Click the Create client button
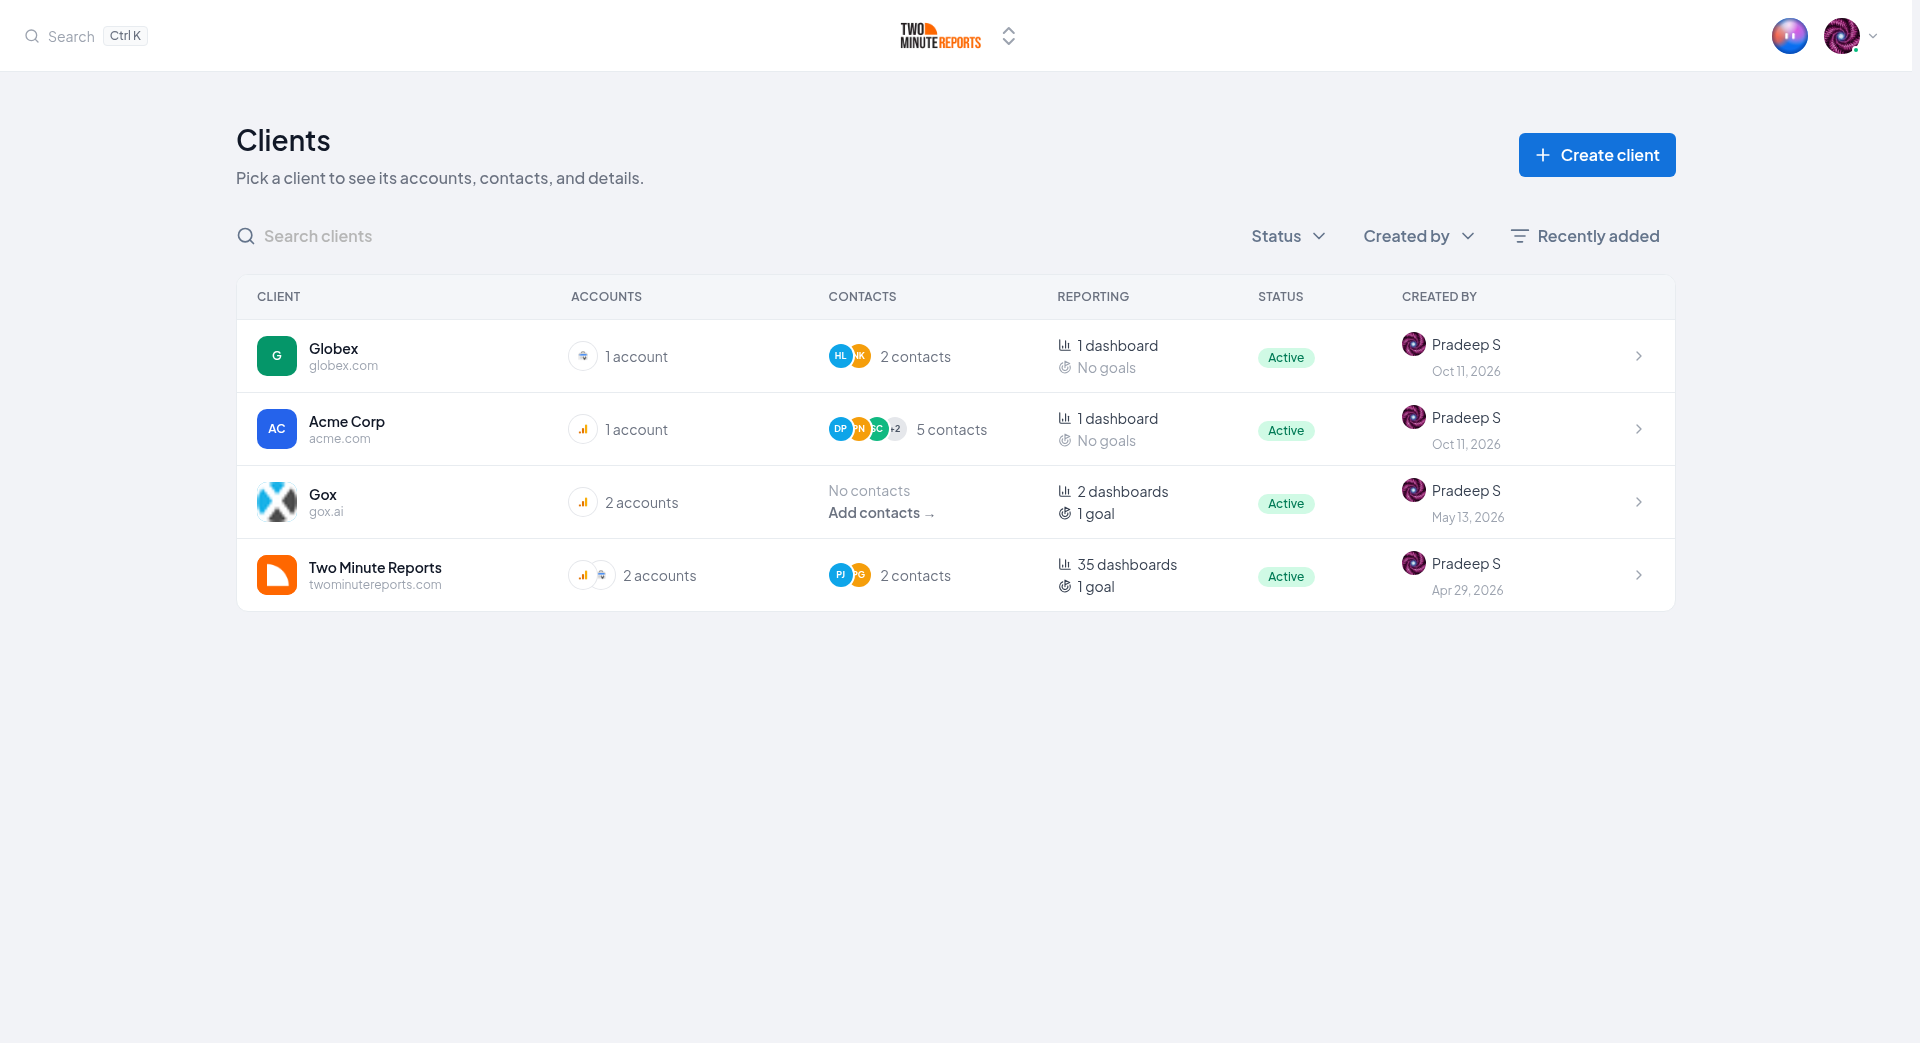The width and height of the screenshot is (1920, 1043). click(x=1597, y=155)
